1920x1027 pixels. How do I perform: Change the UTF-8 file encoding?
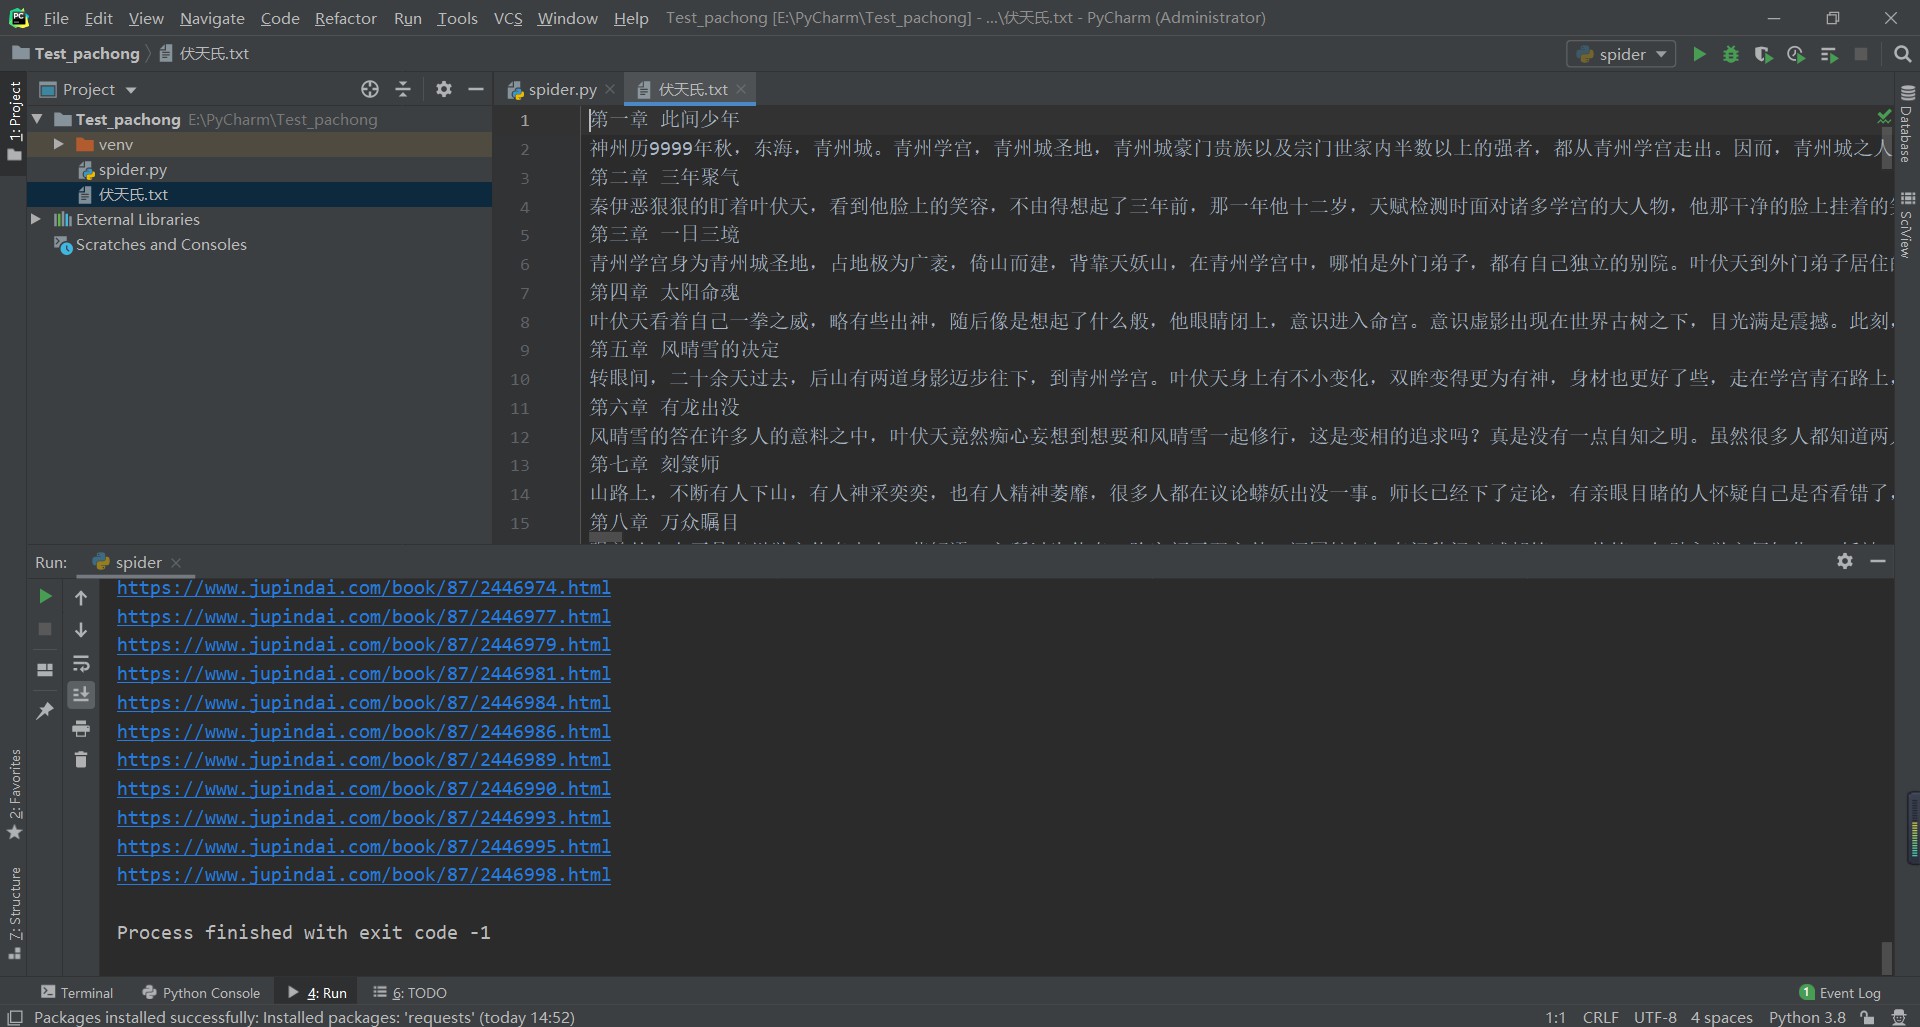pos(1655,1017)
